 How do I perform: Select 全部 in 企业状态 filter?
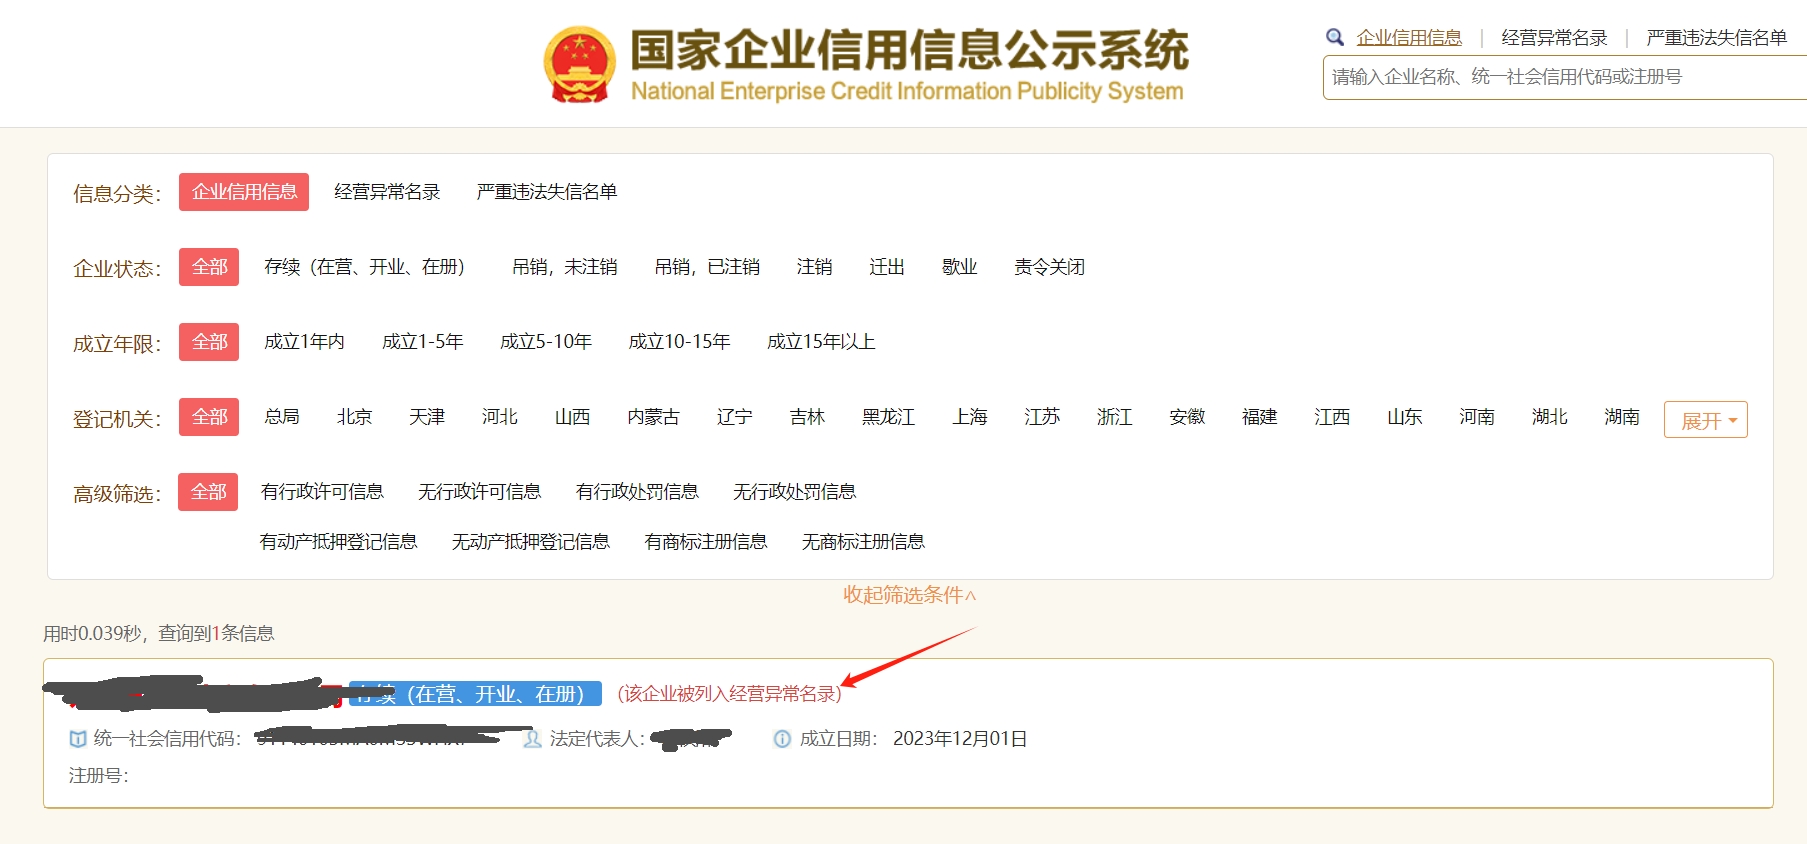[x=209, y=267]
